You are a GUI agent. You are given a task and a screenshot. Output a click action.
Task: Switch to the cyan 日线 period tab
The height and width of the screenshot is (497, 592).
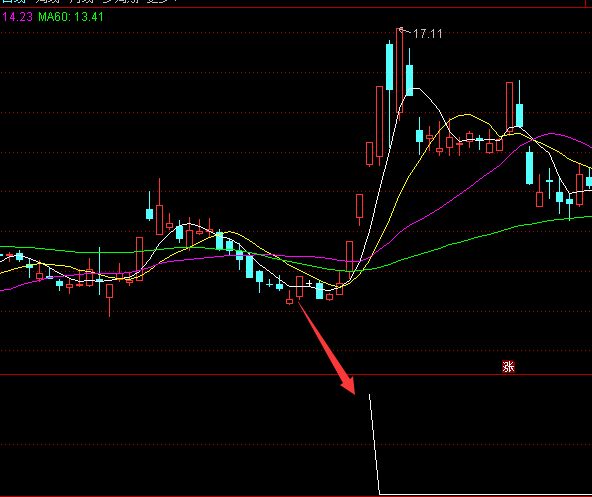click(x=13, y=1)
